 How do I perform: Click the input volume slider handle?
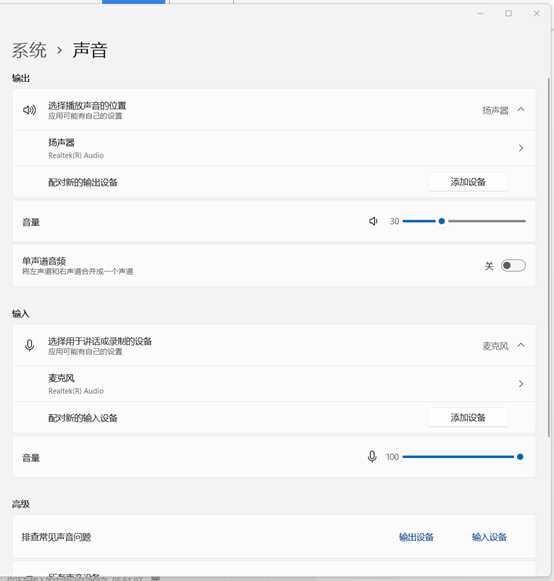point(520,456)
